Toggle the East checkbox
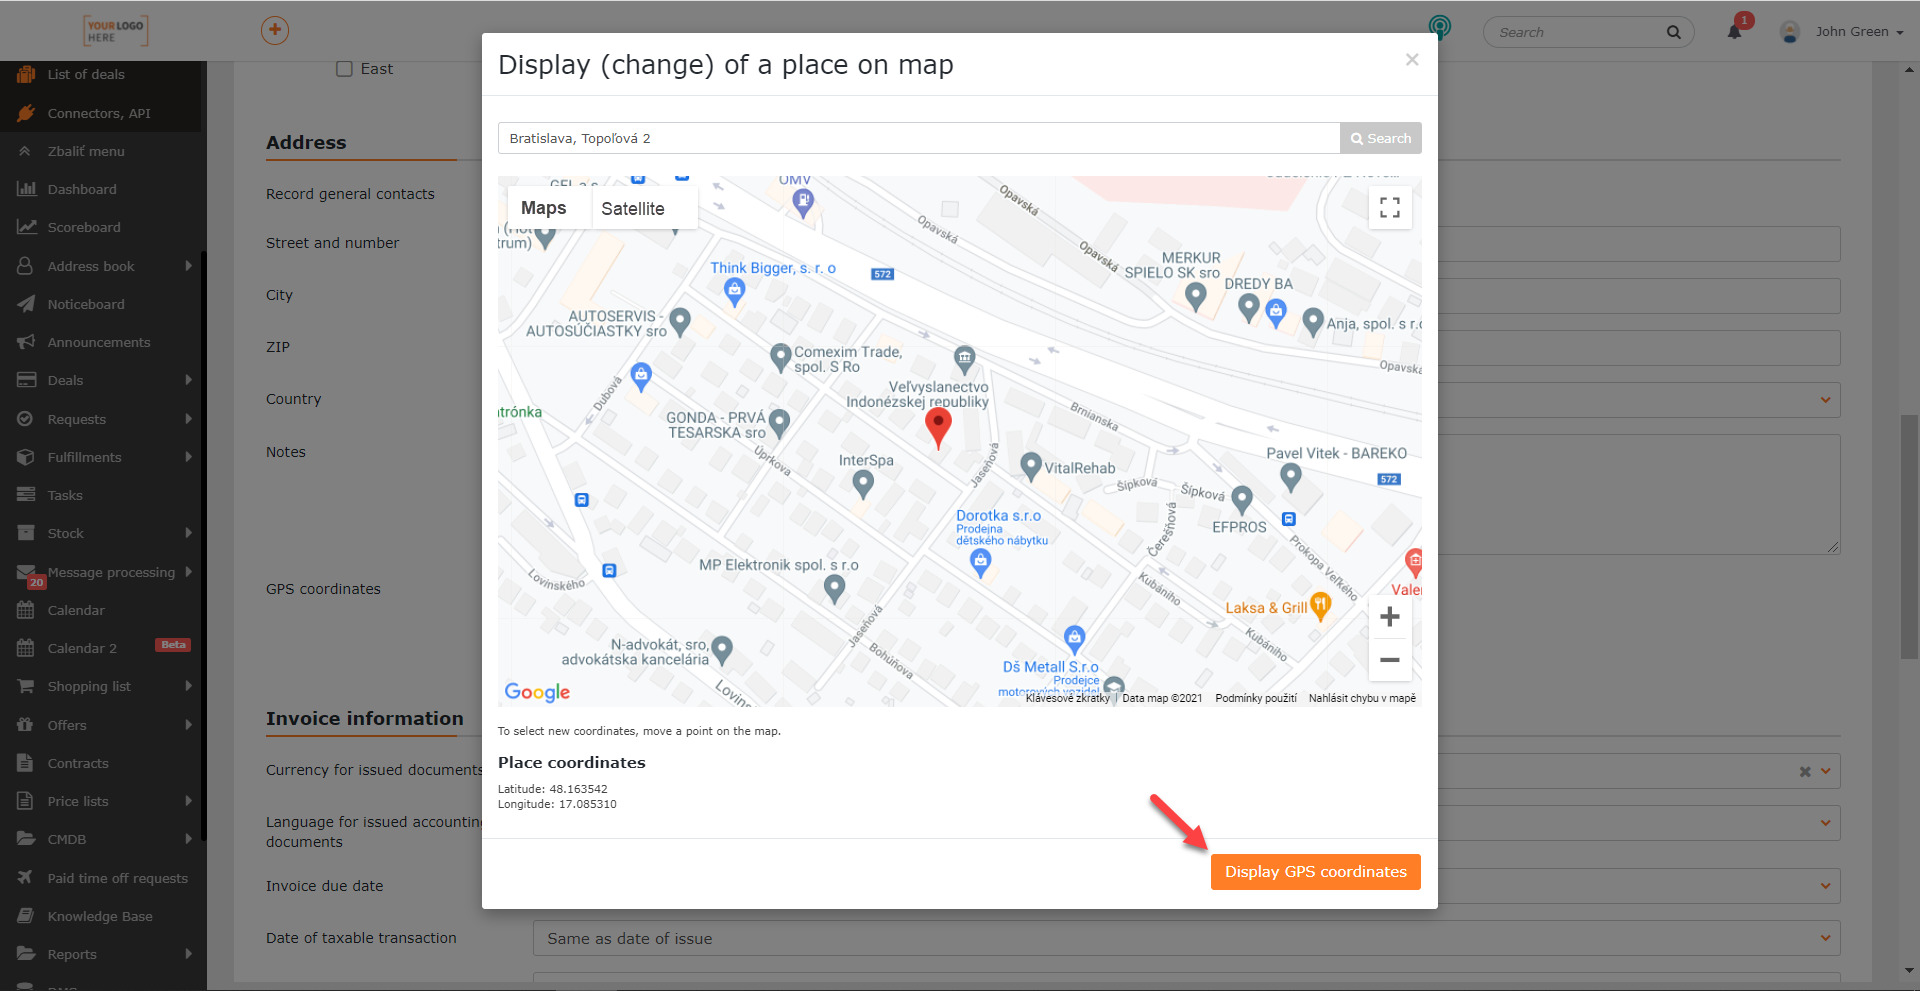This screenshot has height=991, width=1920. pos(344,69)
